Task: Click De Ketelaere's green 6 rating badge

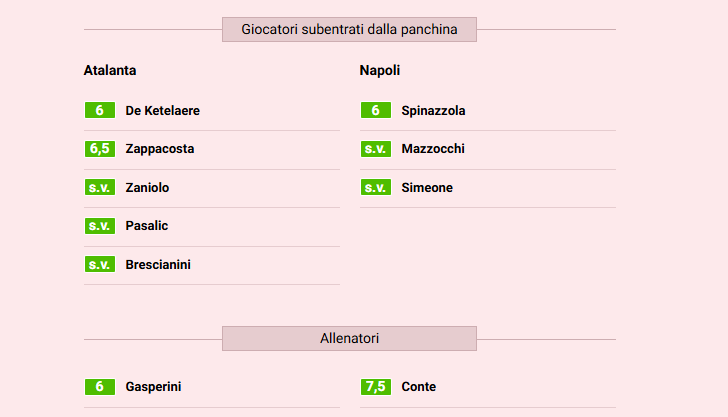Action: click(99, 111)
